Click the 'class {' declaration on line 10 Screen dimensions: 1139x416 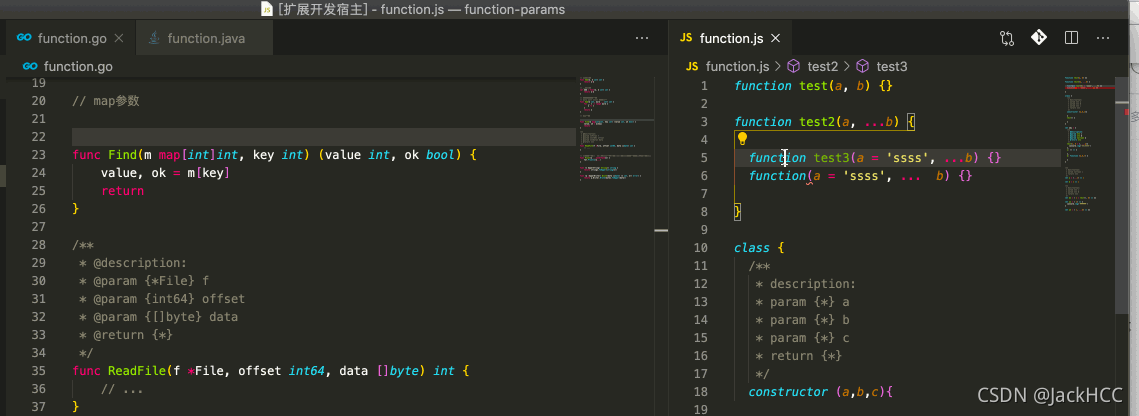pyautogui.click(x=759, y=248)
